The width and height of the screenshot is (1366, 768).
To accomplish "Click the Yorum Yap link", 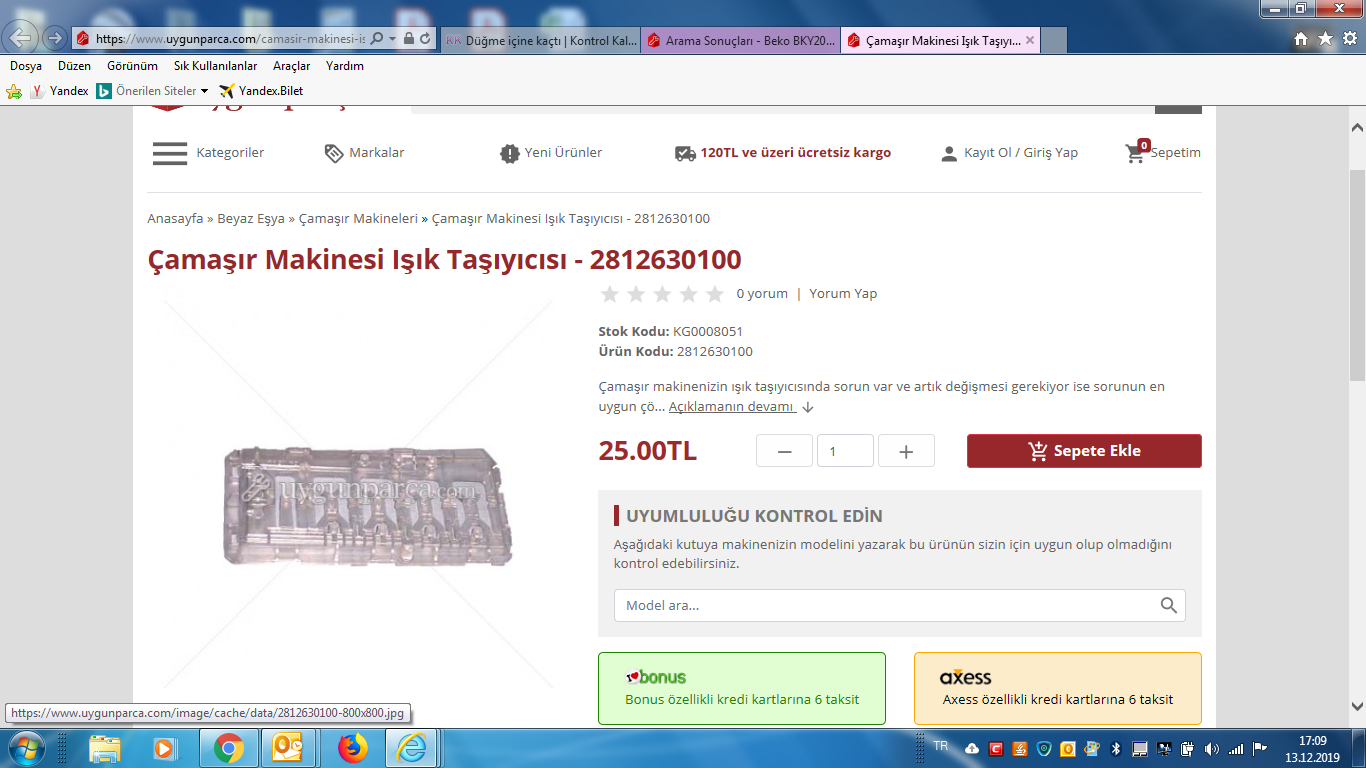I will click(x=843, y=294).
